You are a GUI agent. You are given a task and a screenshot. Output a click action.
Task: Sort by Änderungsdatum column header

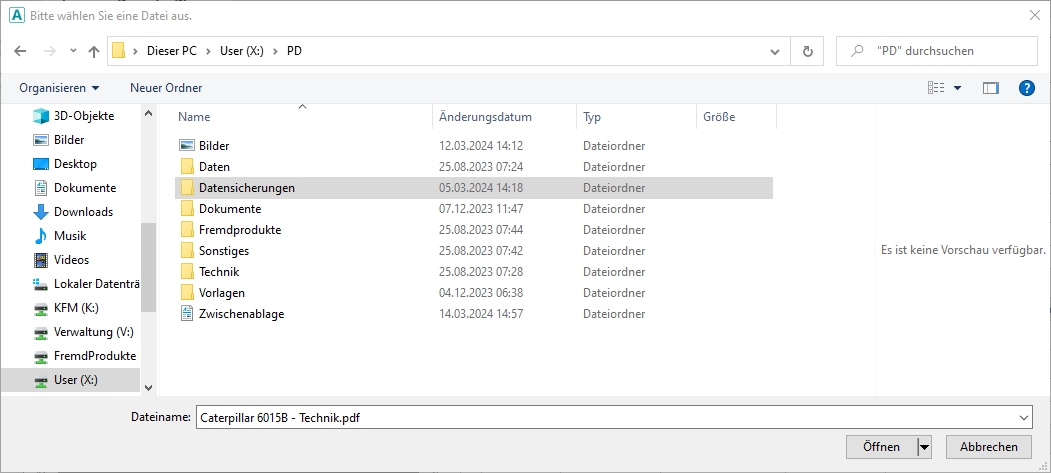coord(485,117)
